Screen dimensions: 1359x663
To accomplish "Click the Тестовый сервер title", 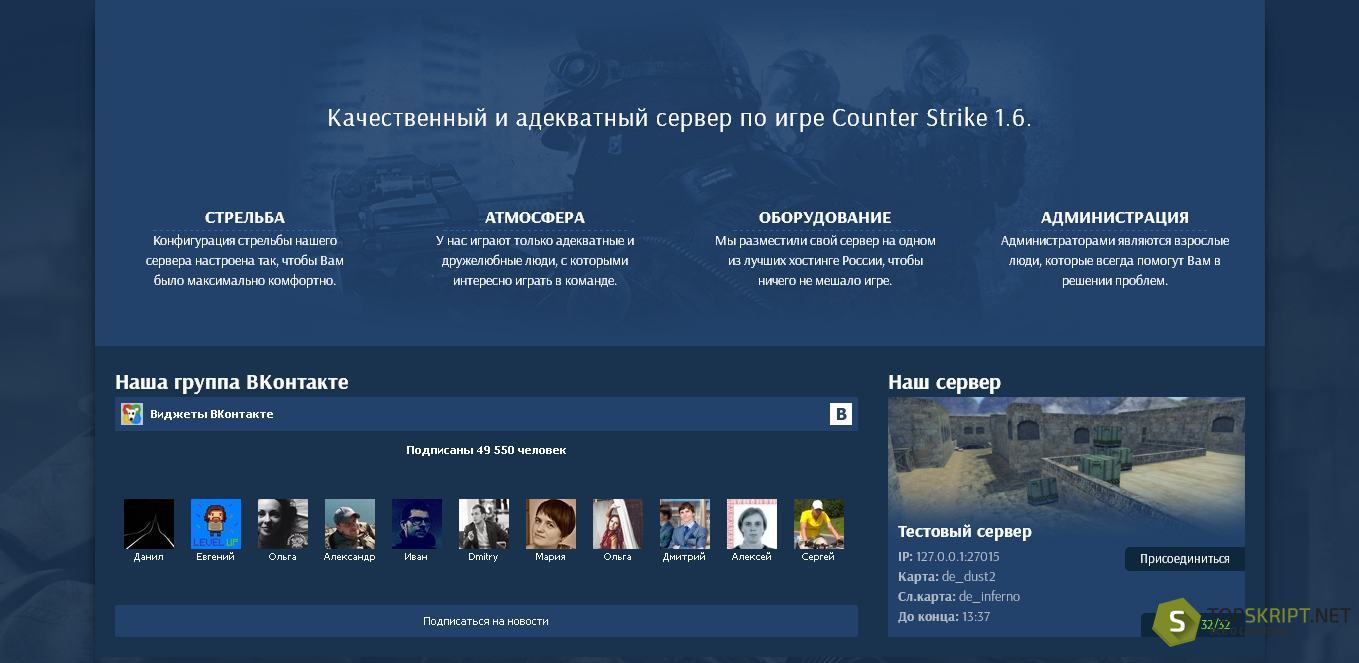I will (x=965, y=532).
